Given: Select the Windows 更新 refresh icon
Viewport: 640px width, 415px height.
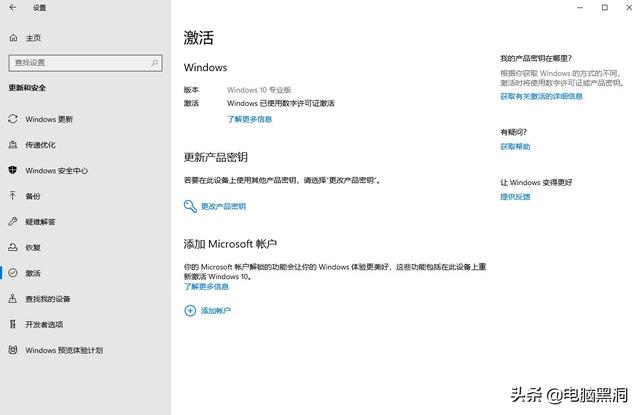Looking at the screenshot, I should coord(13,119).
